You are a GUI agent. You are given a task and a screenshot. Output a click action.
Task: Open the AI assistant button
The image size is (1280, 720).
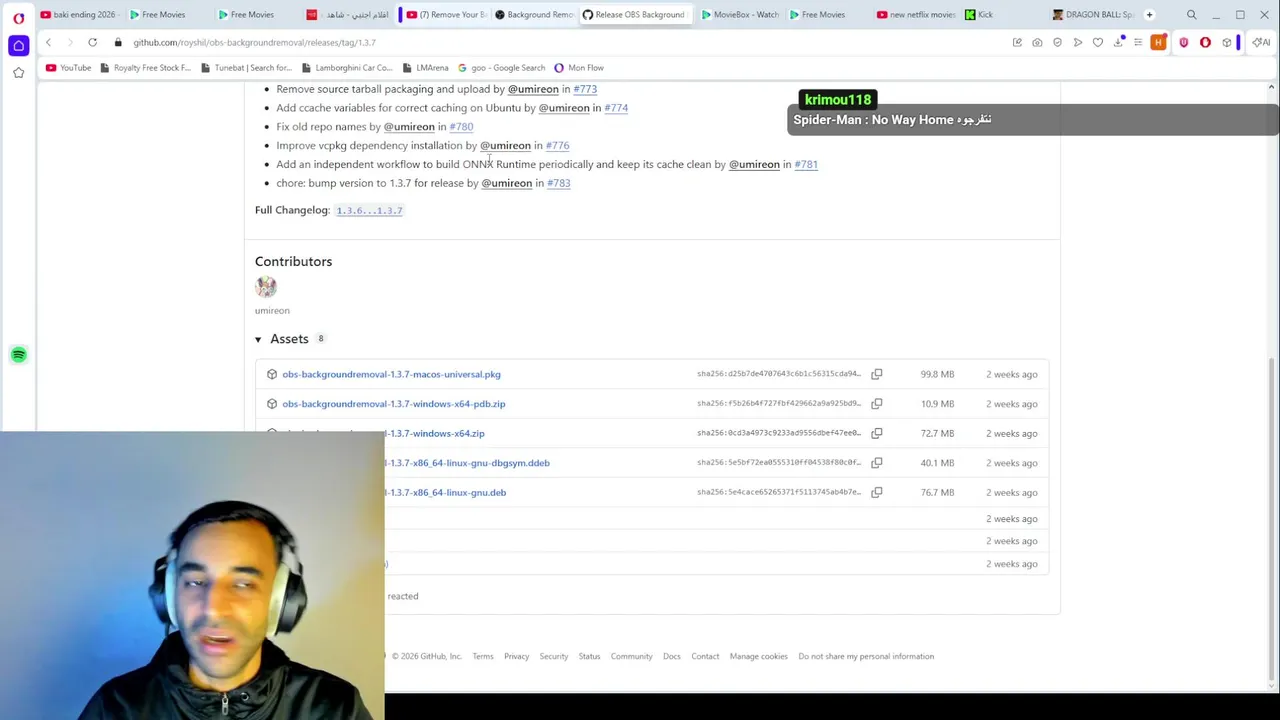(1261, 42)
